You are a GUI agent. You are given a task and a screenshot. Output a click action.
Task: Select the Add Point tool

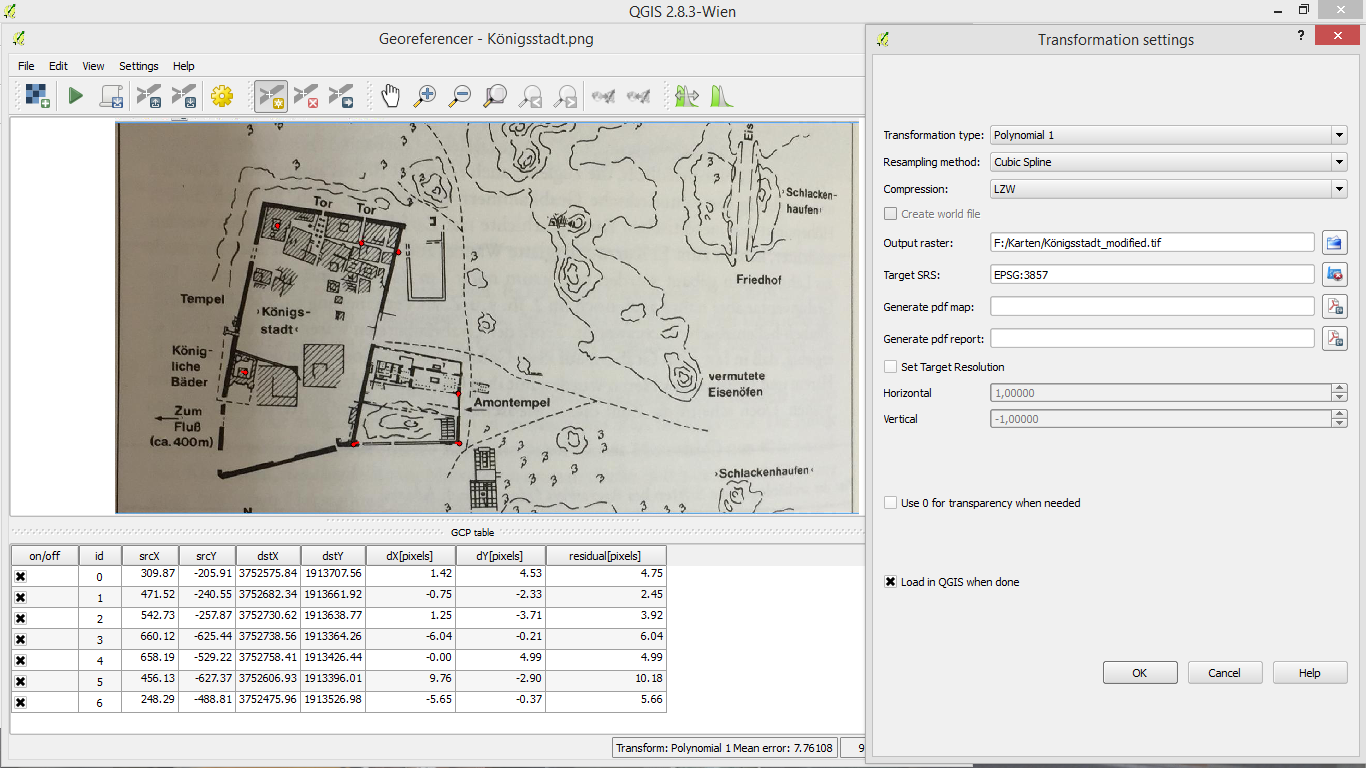click(270, 96)
